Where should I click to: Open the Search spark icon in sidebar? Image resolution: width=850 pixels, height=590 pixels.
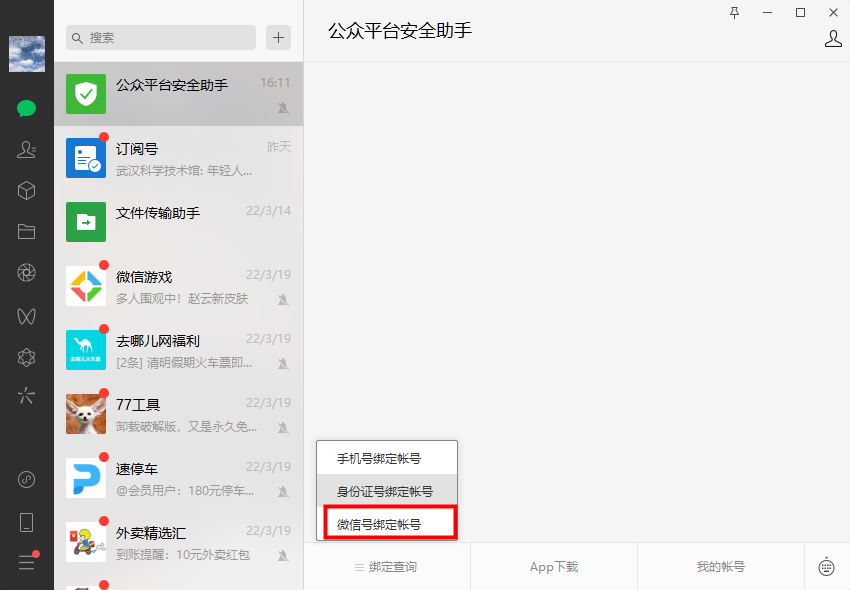(x=26, y=395)
